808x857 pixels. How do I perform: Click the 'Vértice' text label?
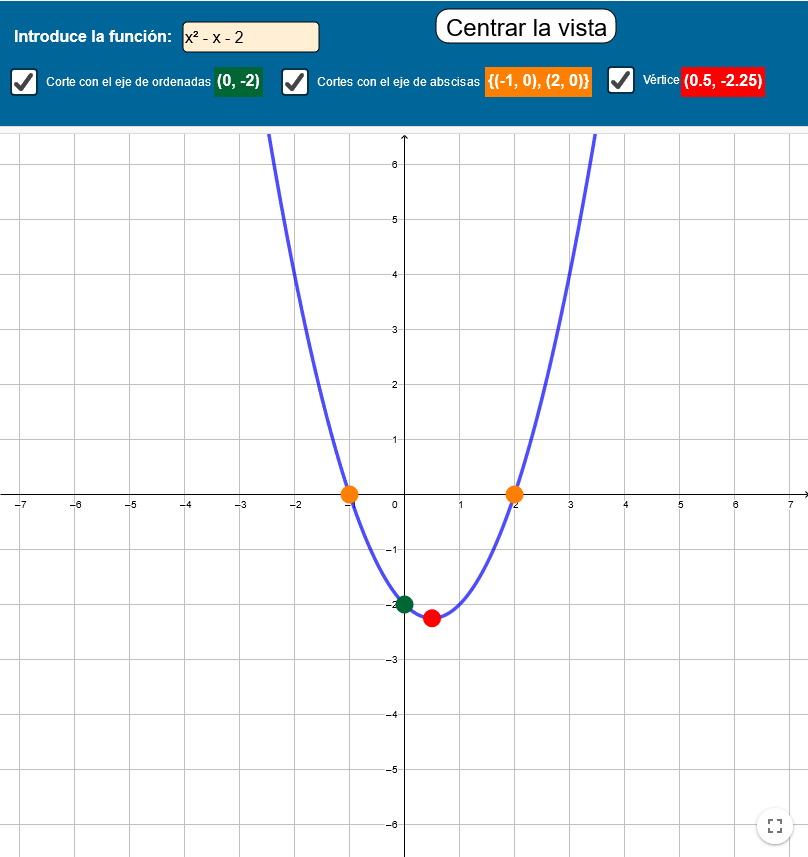pos(661,80)
